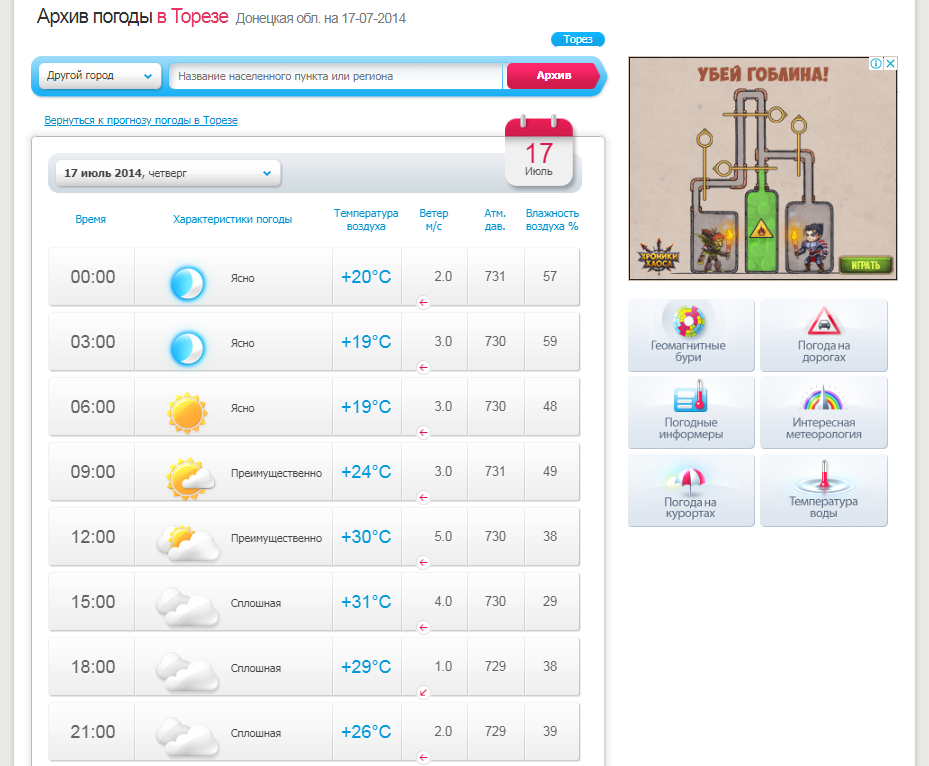This screenshot has width=929, height=766.
Task: Click the moon icon in the 00:00 row
Action: pyautogui.click(x=187, y=283)
